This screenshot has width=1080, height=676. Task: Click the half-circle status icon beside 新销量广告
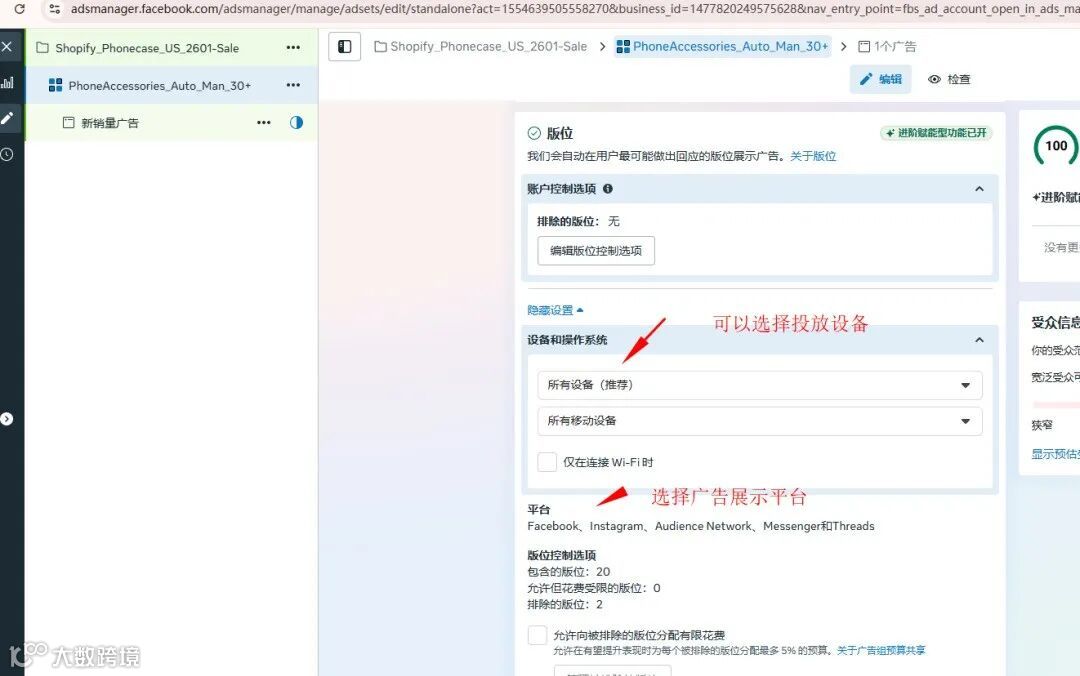click(296, 122)
